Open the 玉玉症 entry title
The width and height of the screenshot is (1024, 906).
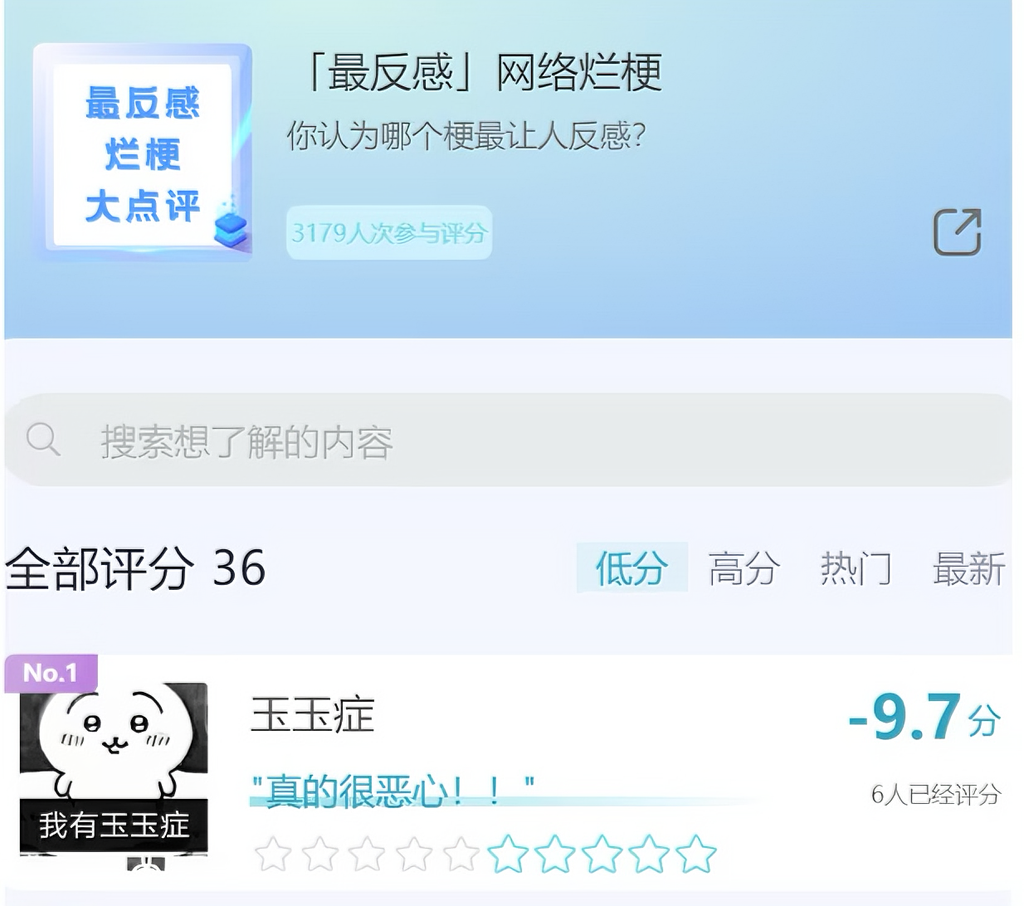pos(313,714)
